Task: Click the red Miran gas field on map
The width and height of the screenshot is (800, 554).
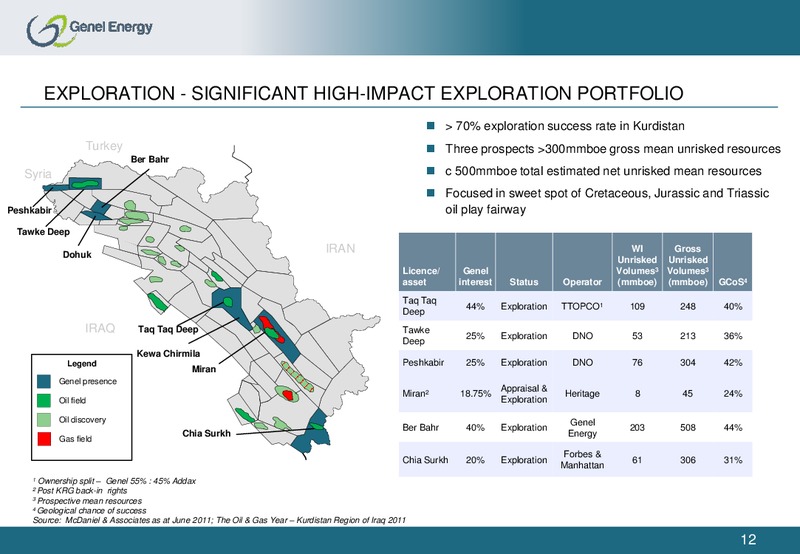Action: click(266, 322)
